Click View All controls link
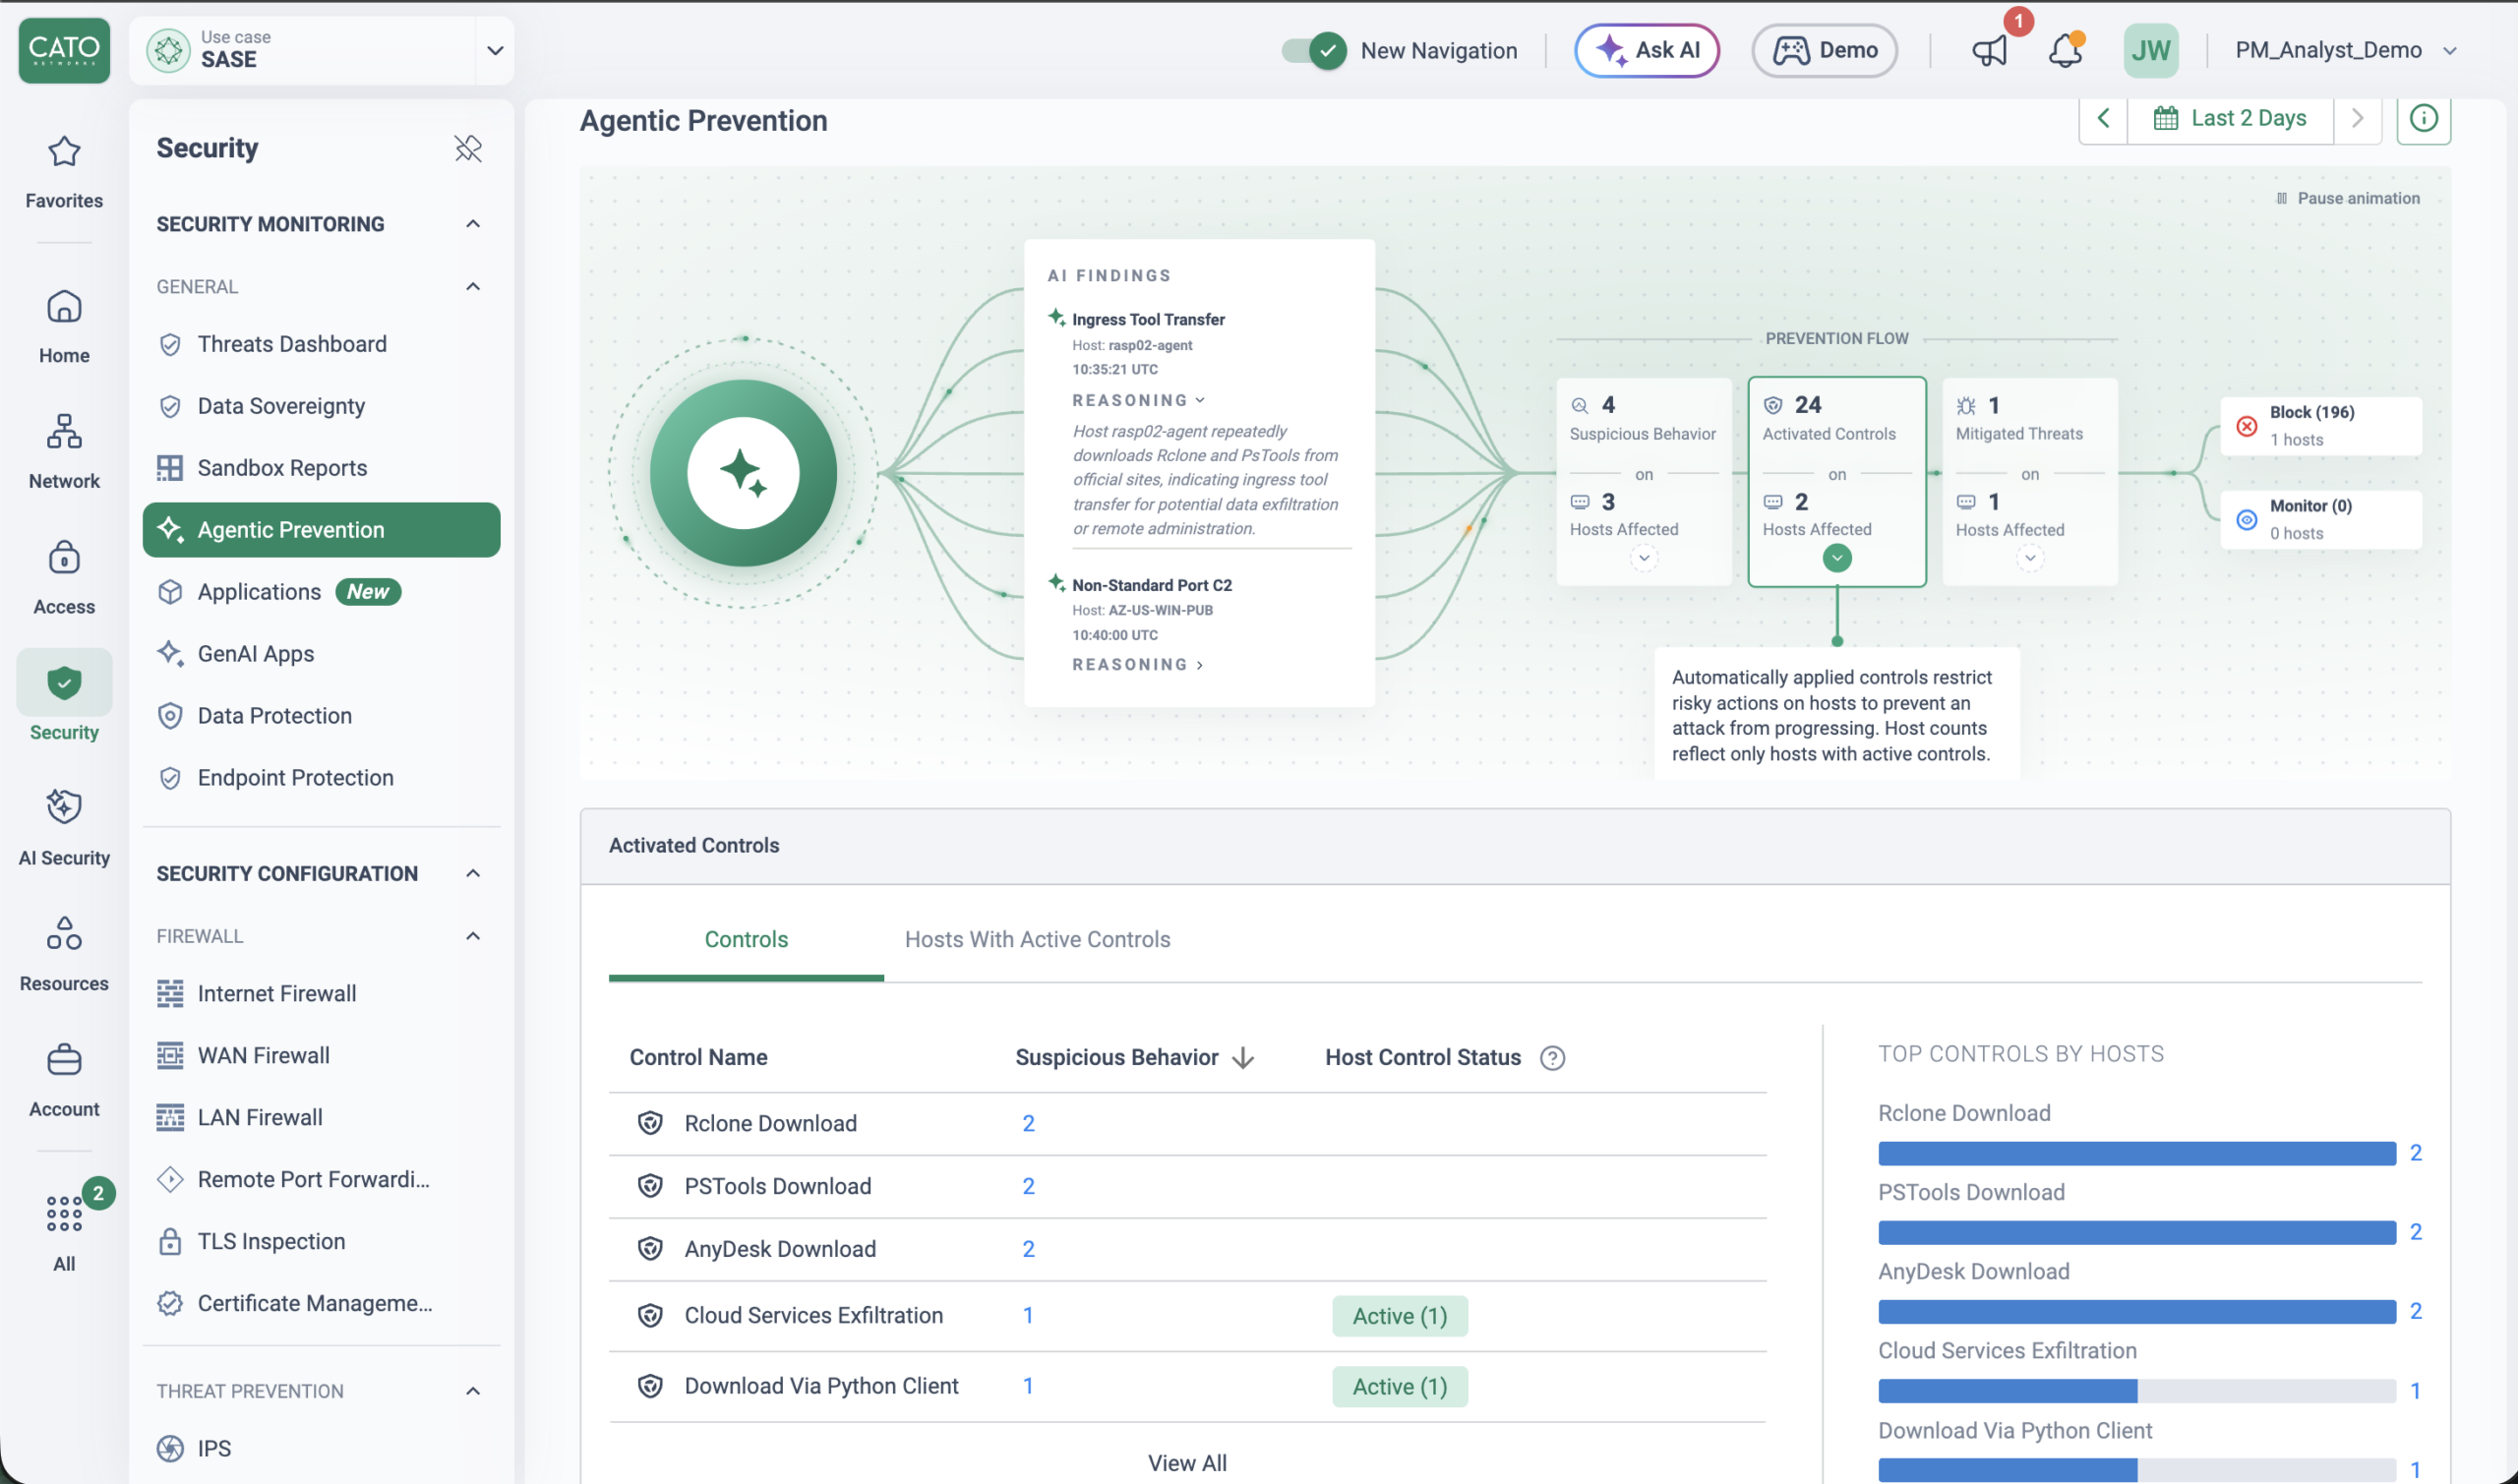 tap(1187, 1463)
